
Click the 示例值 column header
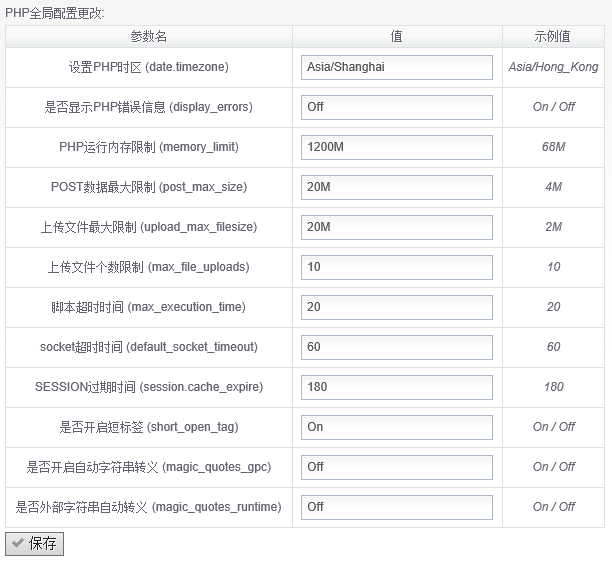pyautogui.click(x=553, y=36)
